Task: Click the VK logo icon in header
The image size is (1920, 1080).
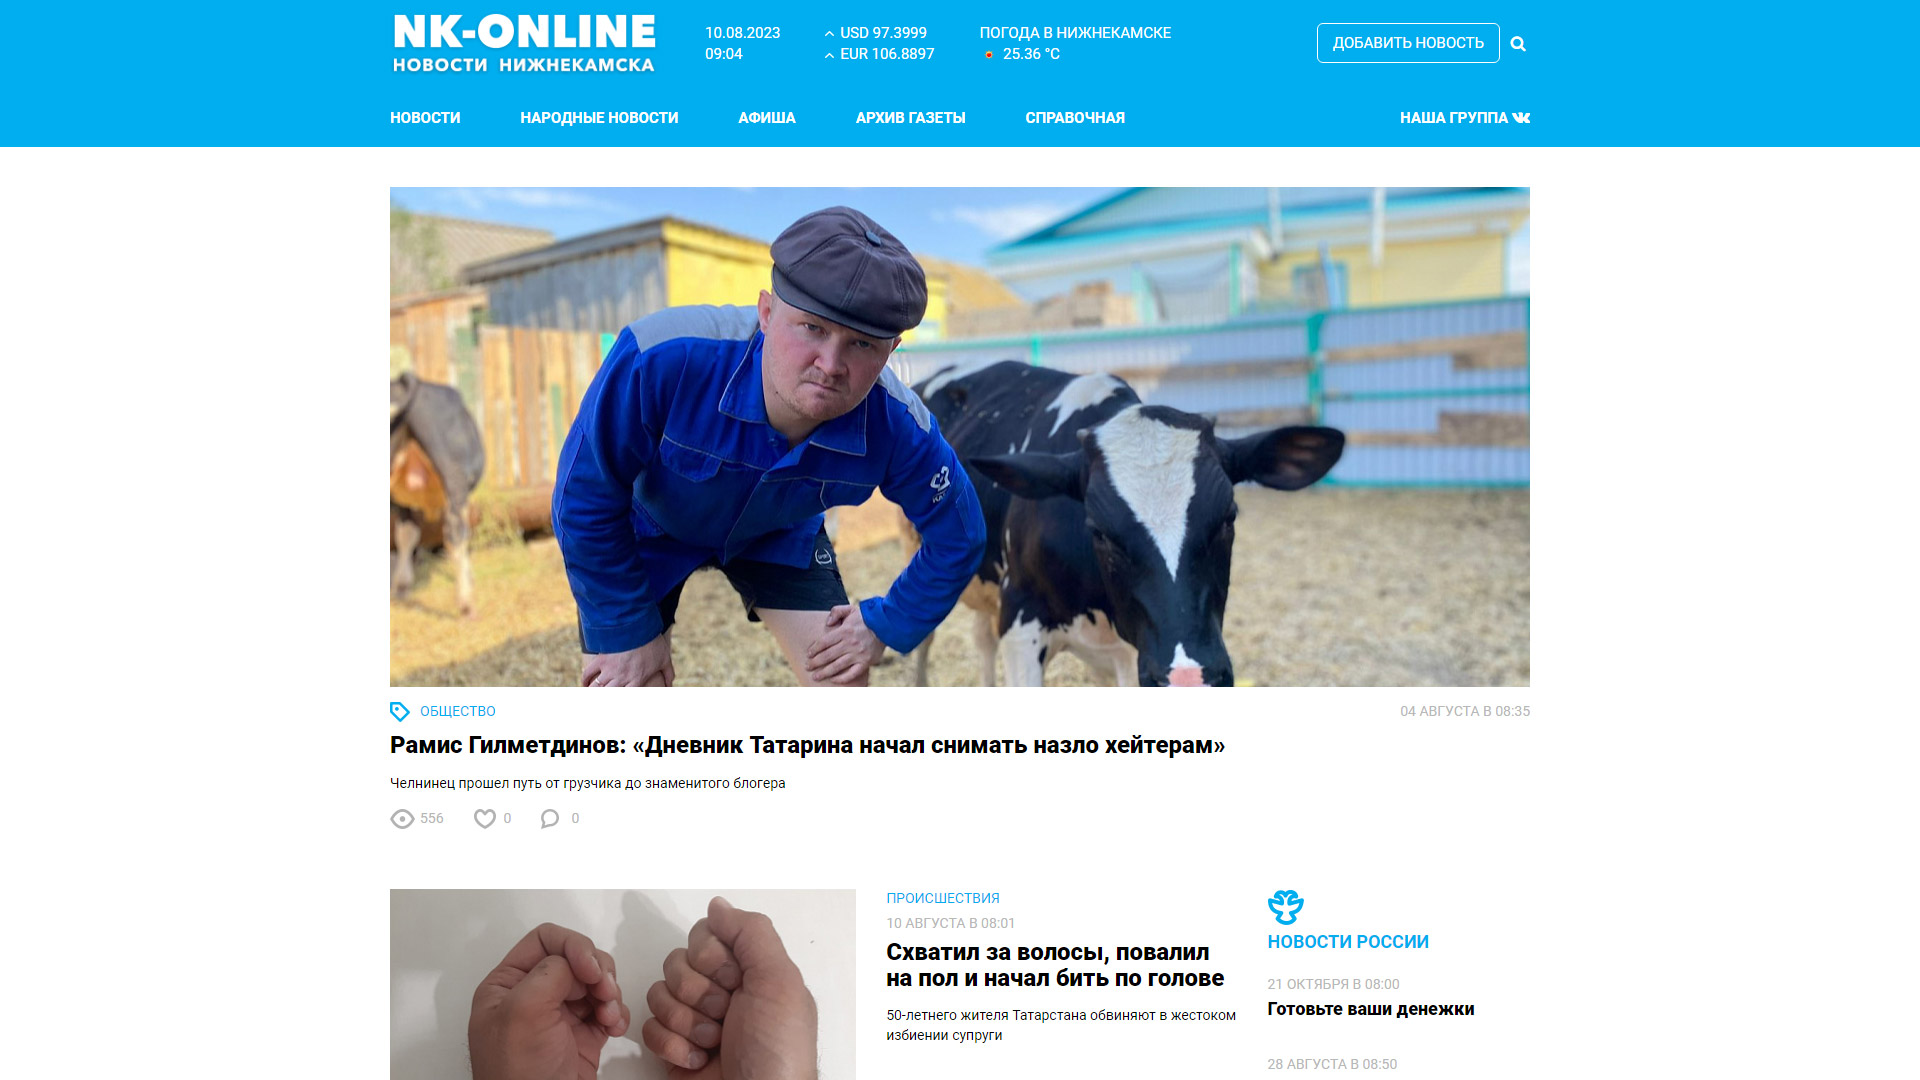Action: click(x=1521, y=118)
